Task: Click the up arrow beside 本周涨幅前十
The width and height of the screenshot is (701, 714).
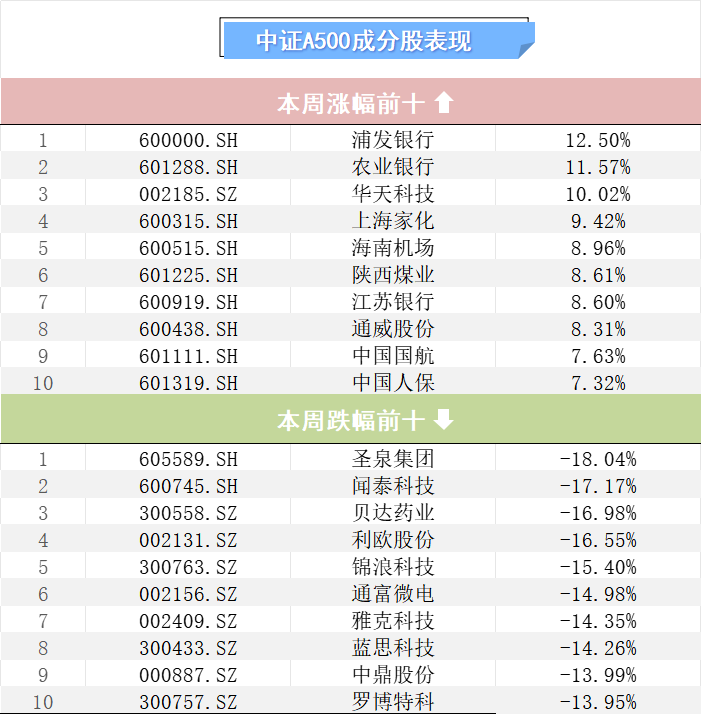Action: tap(444, 103)
